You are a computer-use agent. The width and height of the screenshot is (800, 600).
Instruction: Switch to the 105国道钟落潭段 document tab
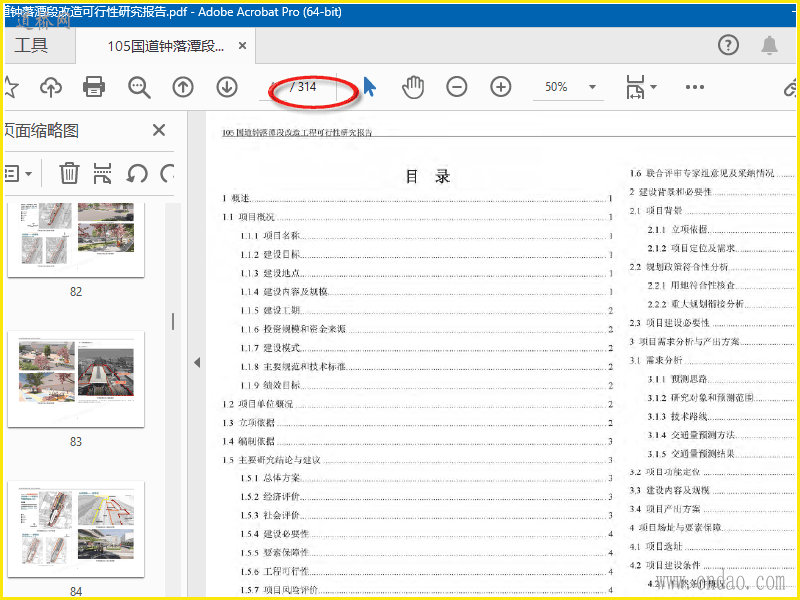click(x=165, y=46)
